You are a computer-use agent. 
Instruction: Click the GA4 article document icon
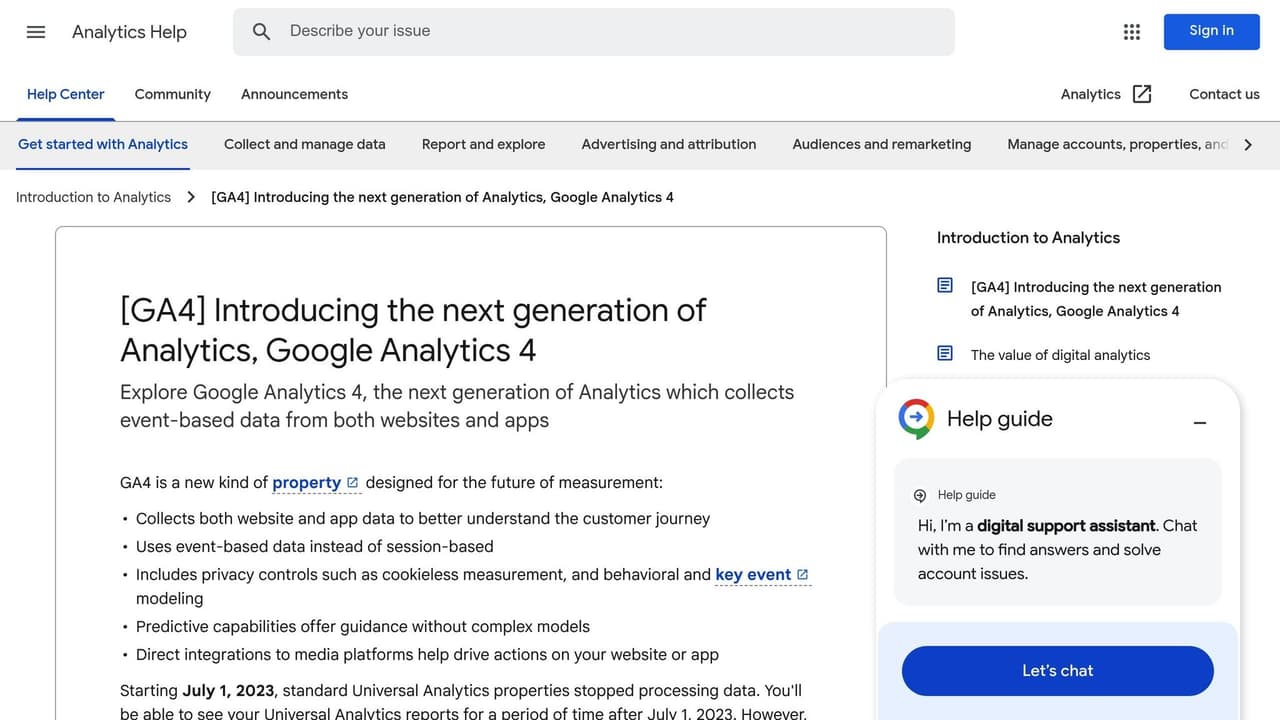coord(945,286)
